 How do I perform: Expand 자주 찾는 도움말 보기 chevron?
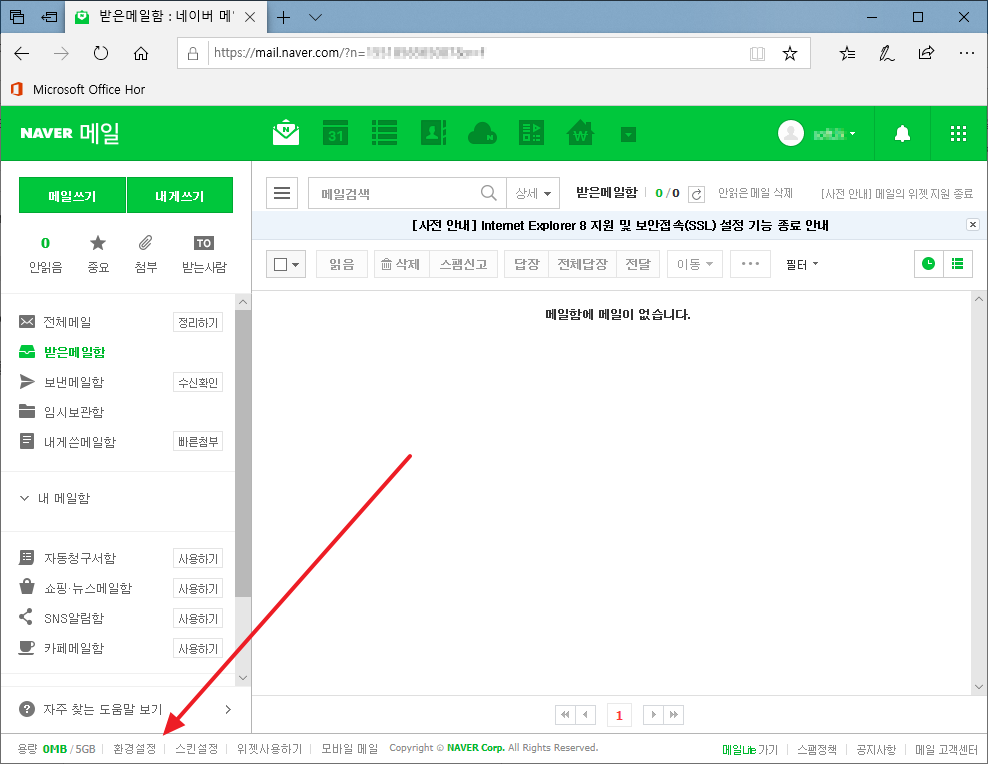pos(228,710)
